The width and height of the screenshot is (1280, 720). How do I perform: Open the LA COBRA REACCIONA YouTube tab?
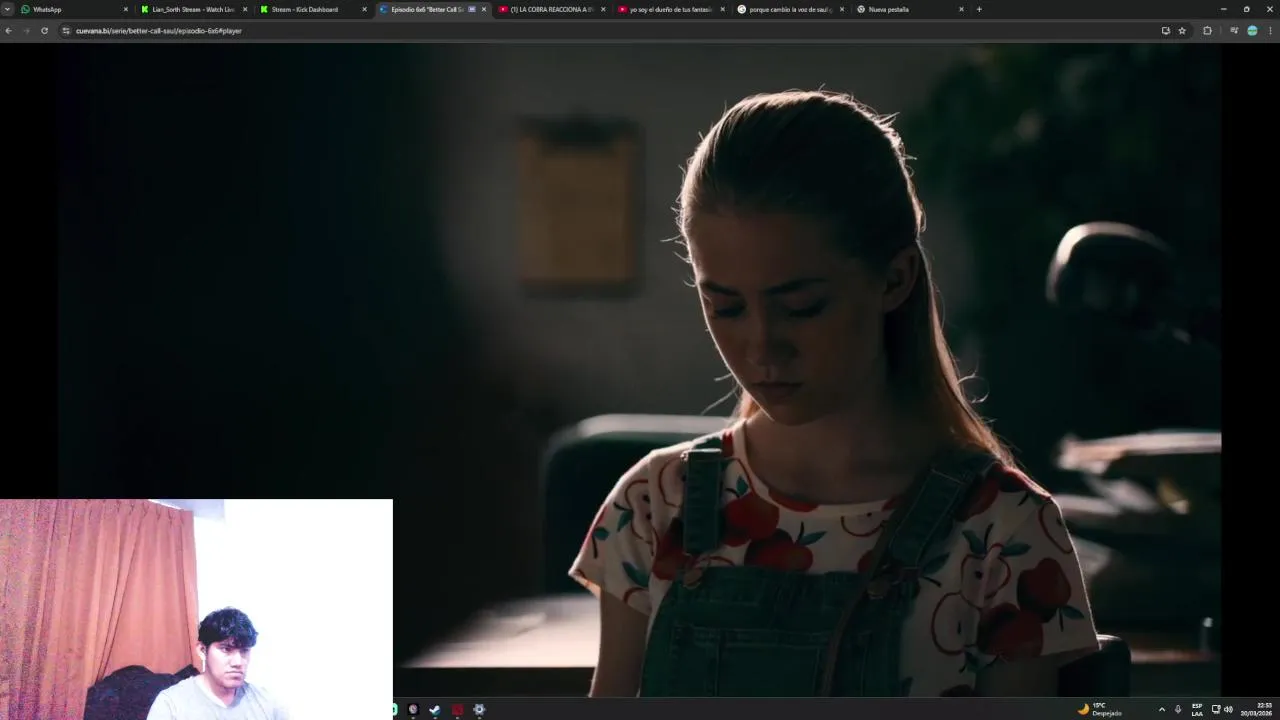pyautogui.click(x=552, y=9)
